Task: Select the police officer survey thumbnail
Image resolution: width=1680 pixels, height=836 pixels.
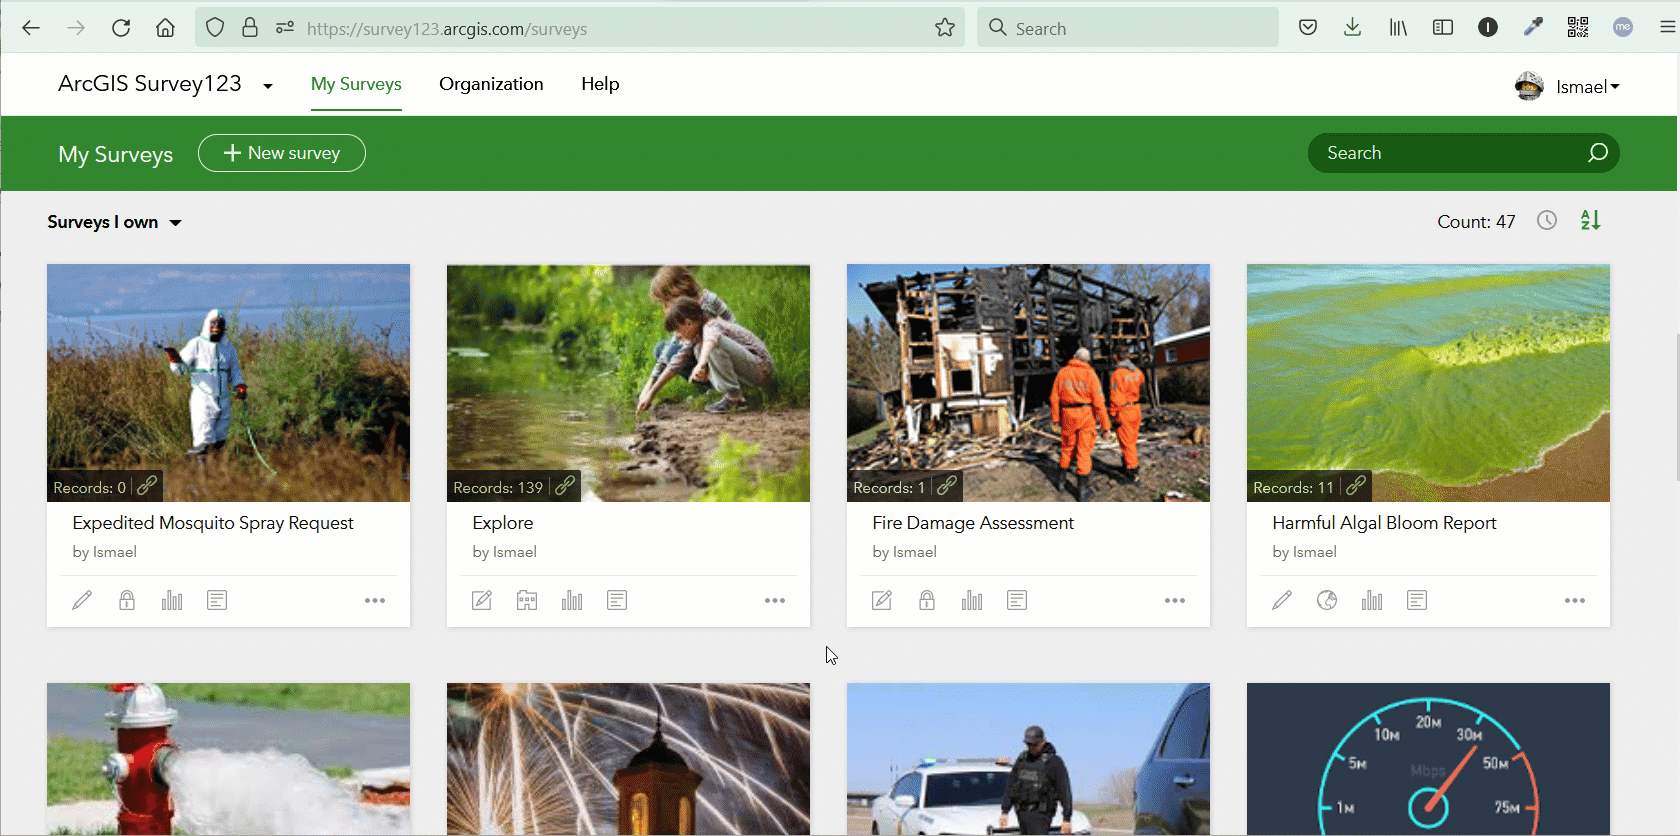Action: [1028, 759]
